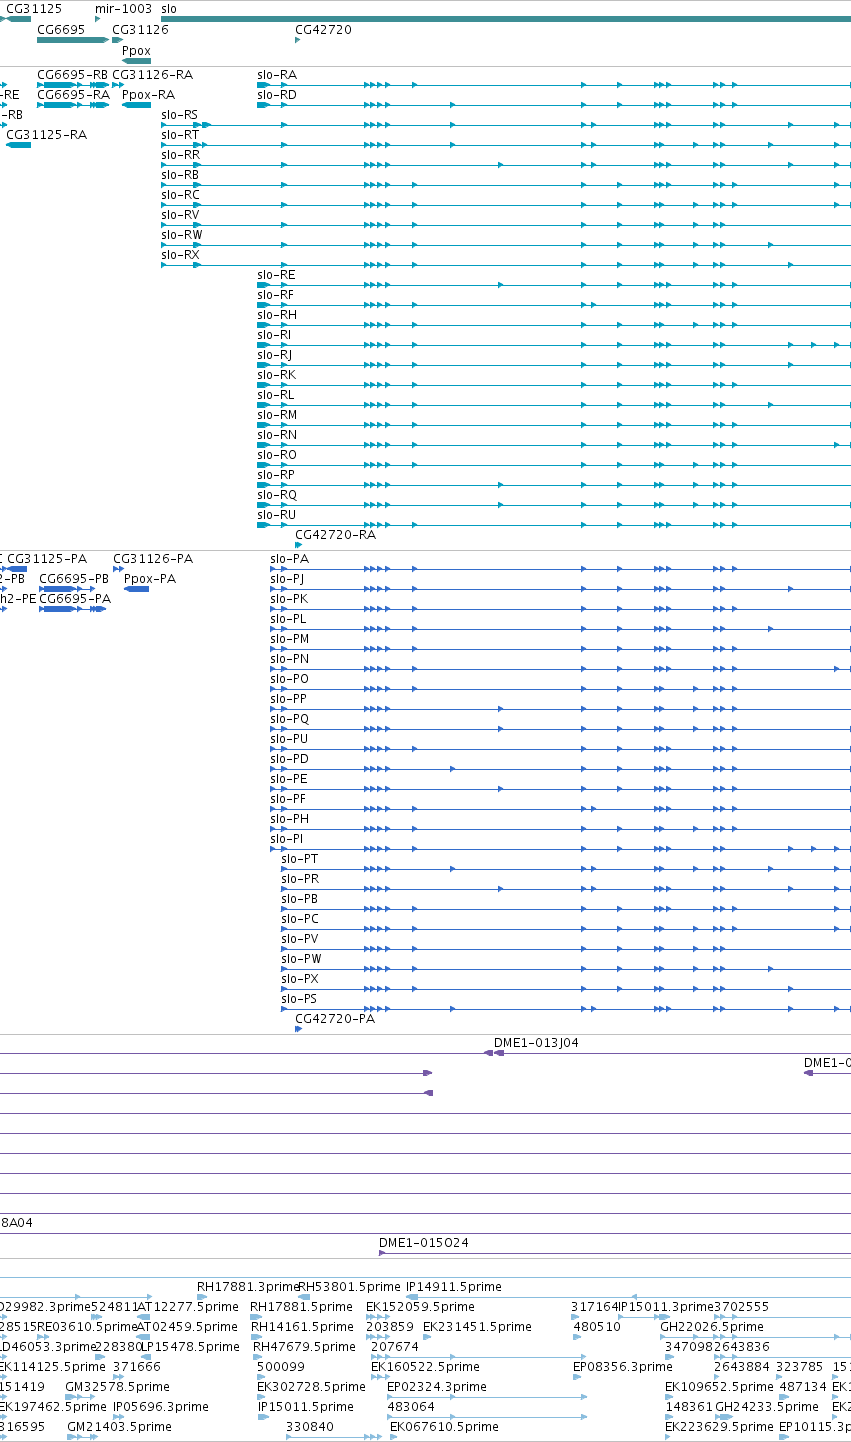Select the Ppox gene glyph
851x1442 pixels.
136,61
